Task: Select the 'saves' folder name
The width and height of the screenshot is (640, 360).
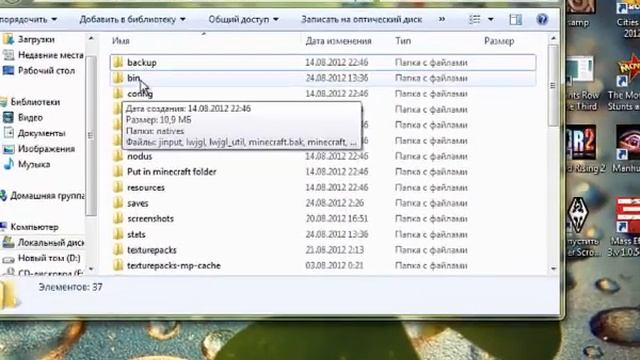Action: tap(138, 203)
